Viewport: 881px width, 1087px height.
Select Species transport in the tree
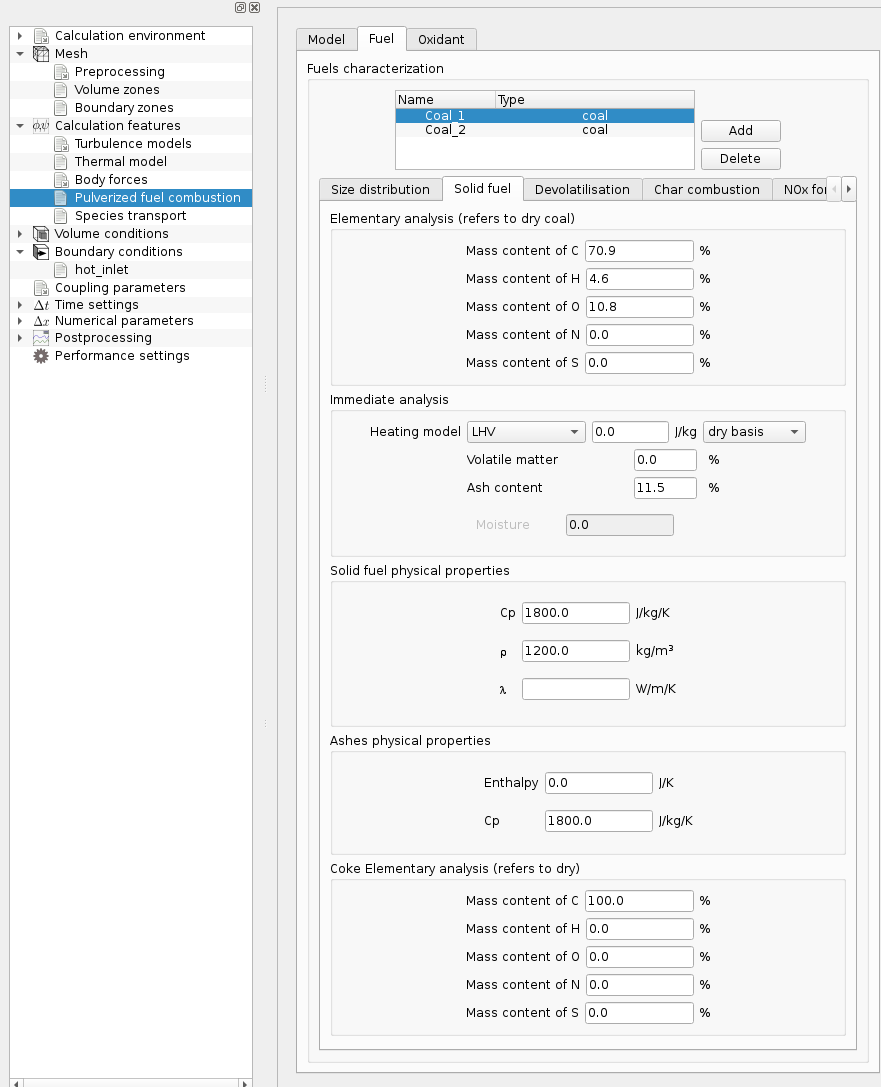click(130, 216)
